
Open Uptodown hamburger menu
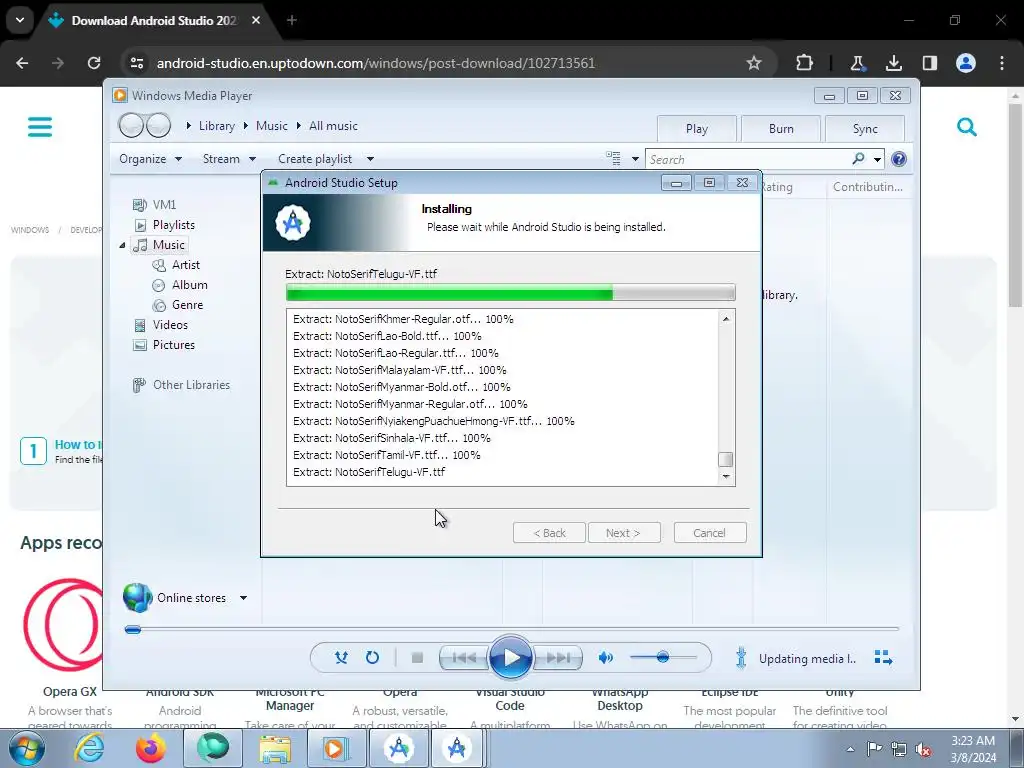40,127
